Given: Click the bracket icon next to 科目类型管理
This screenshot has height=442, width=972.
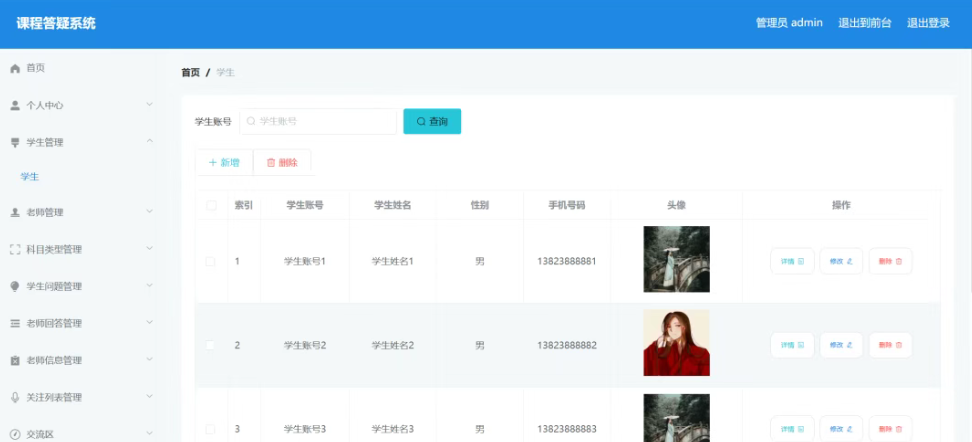Looking at the screenshot, I should coord(15,249).
